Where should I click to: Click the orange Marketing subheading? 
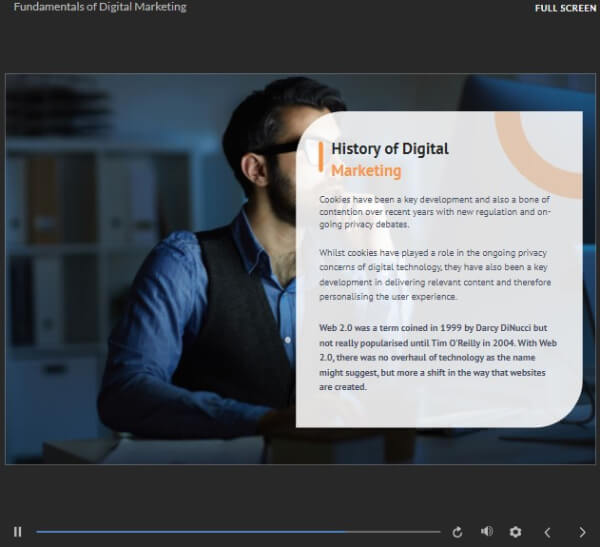tap(366, 170)
